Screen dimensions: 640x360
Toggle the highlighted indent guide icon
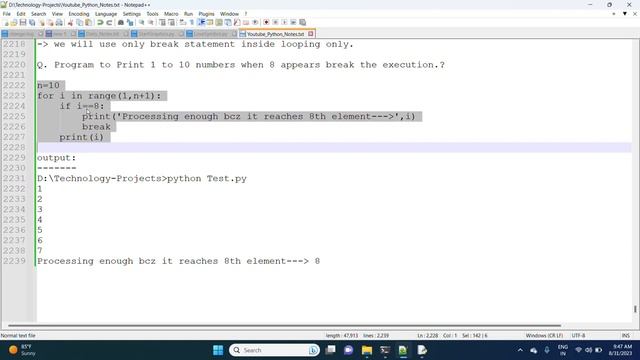(201, 22)
